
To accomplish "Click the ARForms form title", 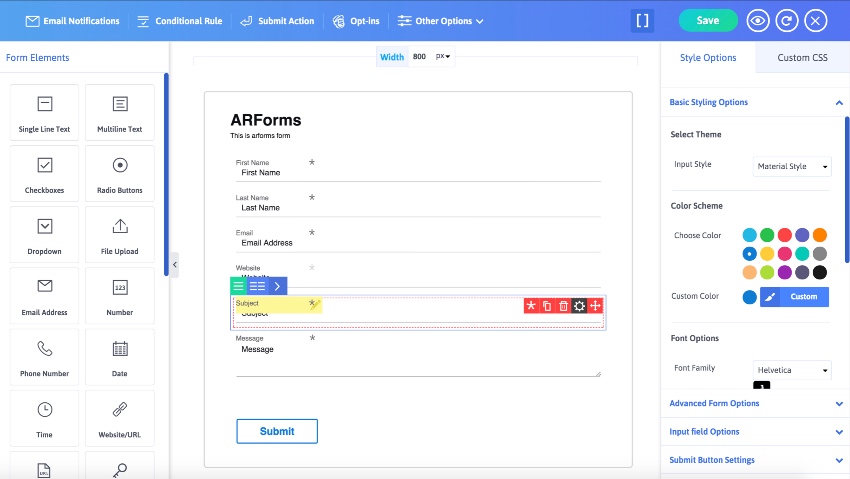I will (x=266, y=120).
